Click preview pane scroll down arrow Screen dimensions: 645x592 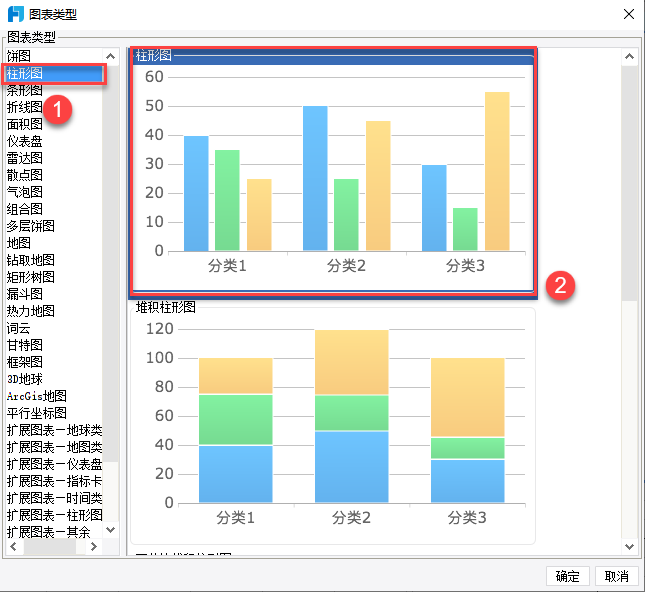coord(629,546)
